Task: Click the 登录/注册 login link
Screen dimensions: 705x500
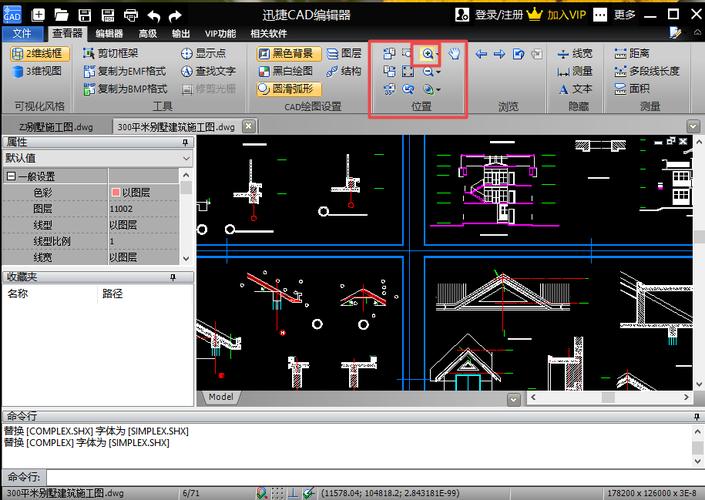Action: [x=500, y=15]
